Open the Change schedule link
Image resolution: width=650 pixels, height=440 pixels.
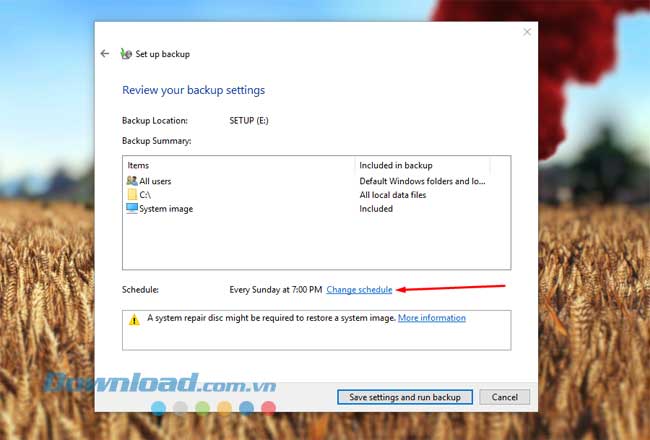359,289
